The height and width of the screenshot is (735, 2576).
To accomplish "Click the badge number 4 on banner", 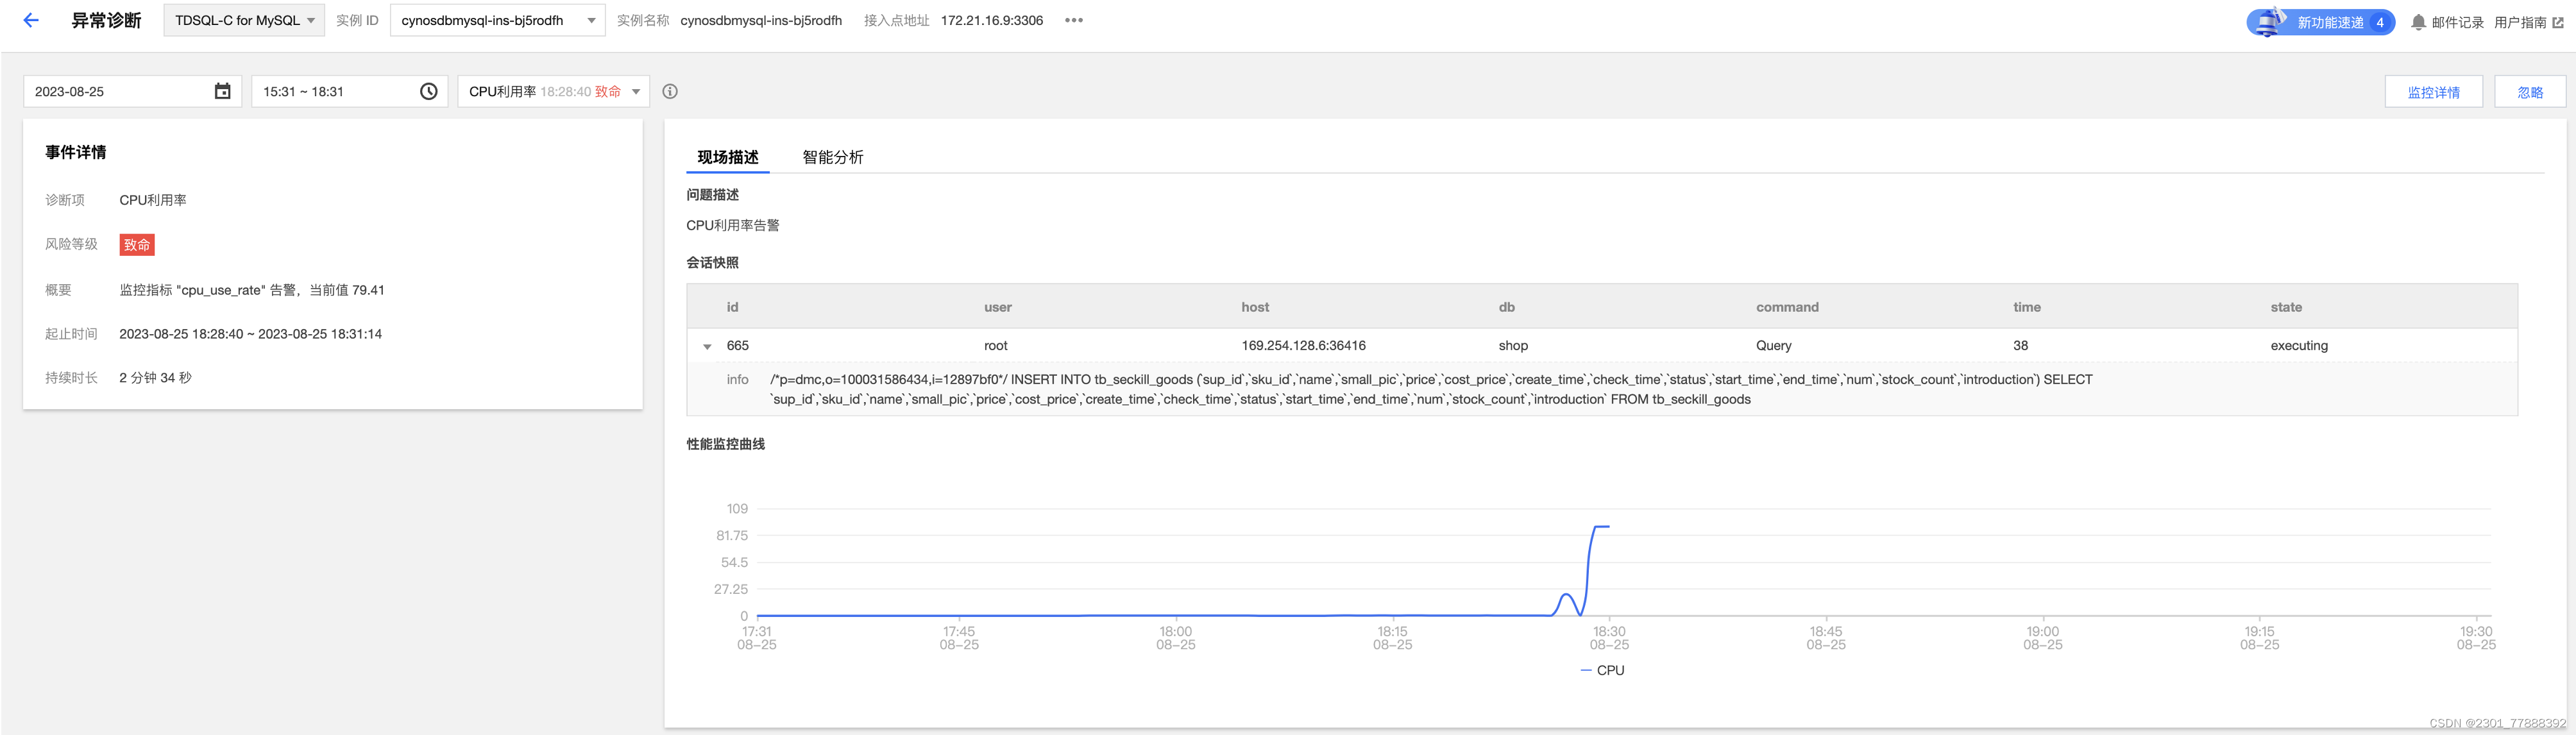I will coord(2379,22).
